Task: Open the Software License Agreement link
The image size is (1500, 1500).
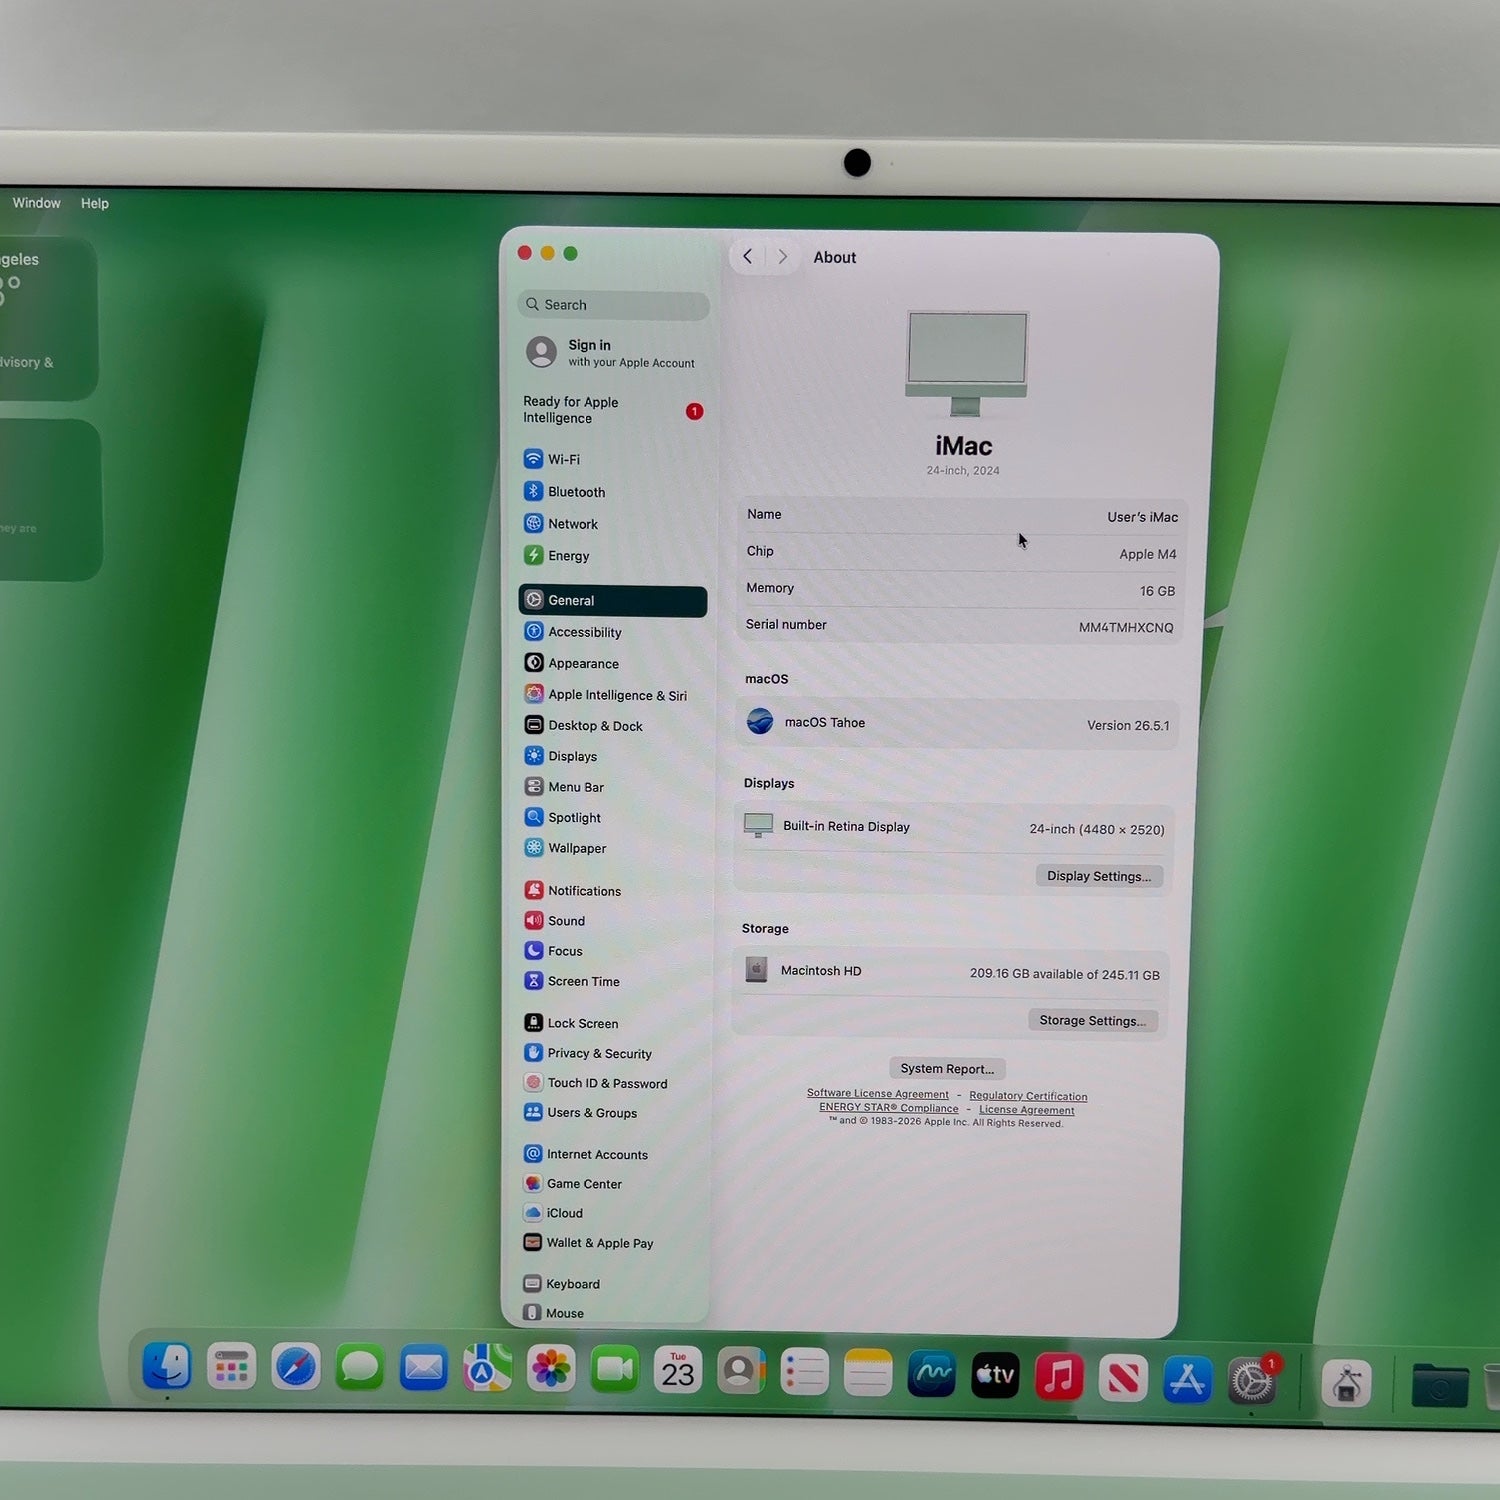Action: coord(878,1094)
